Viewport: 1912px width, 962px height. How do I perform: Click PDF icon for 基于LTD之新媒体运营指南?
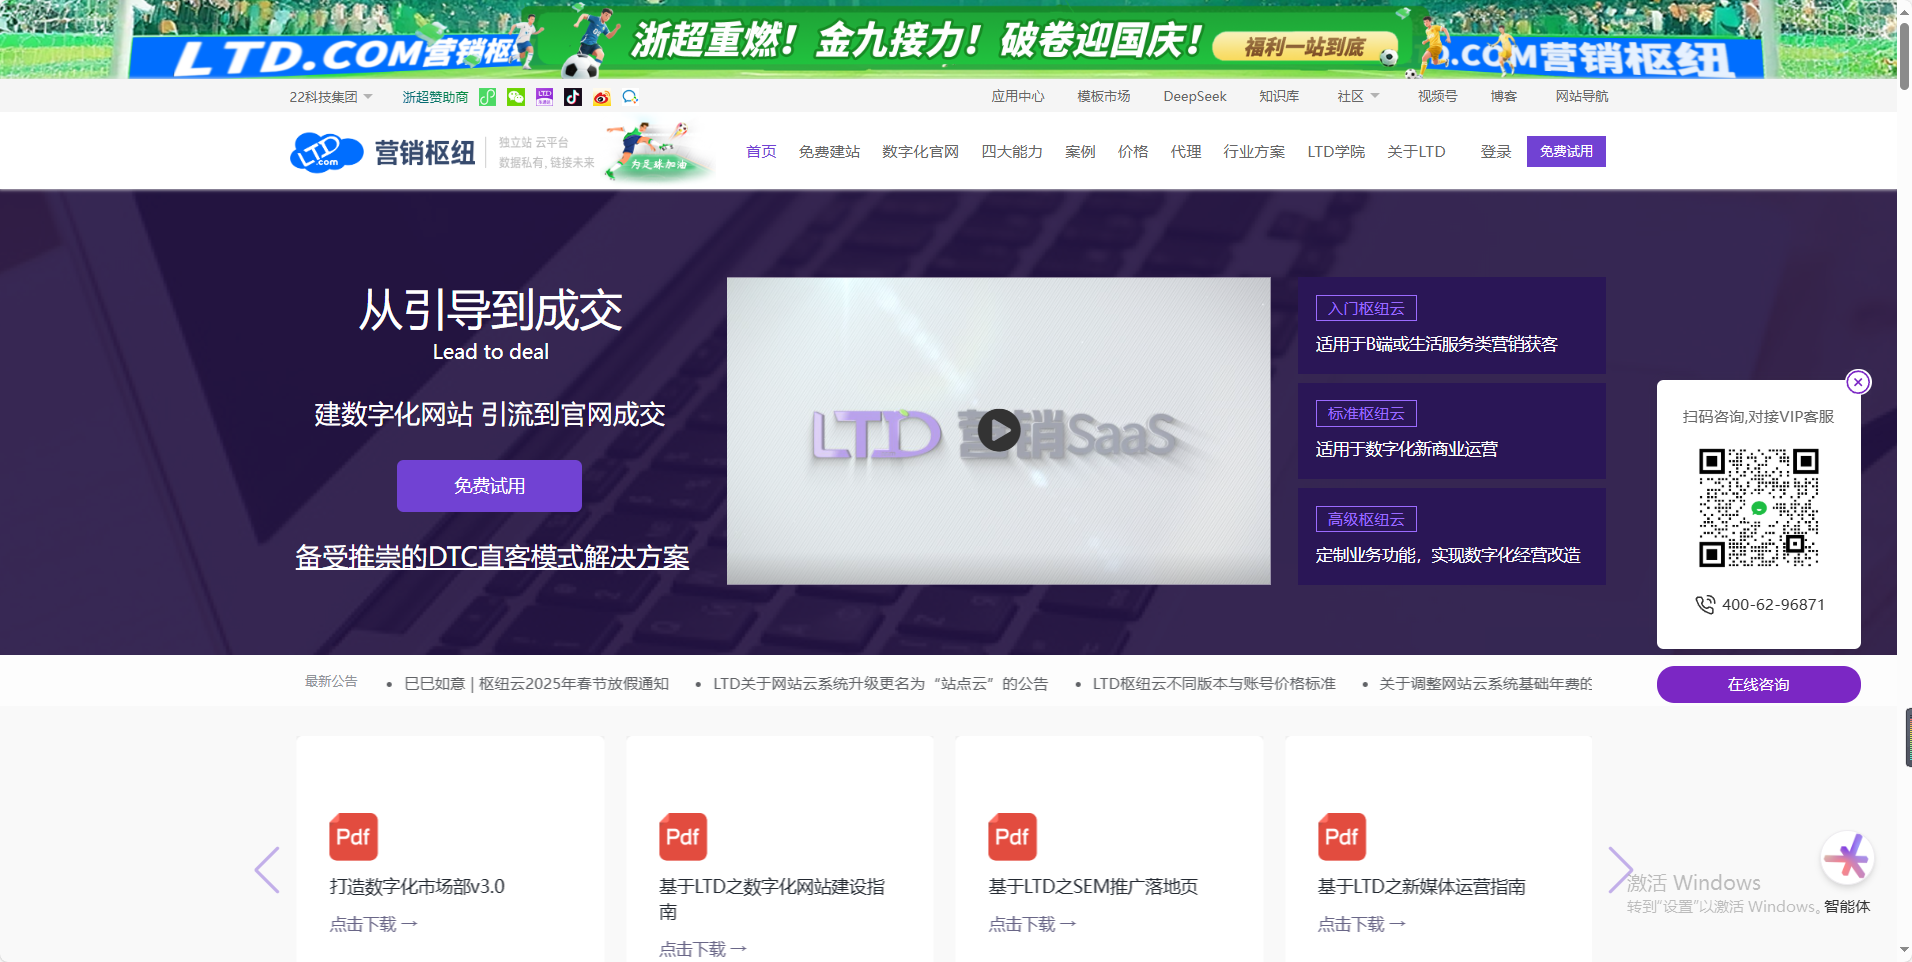click(1342, 837)
